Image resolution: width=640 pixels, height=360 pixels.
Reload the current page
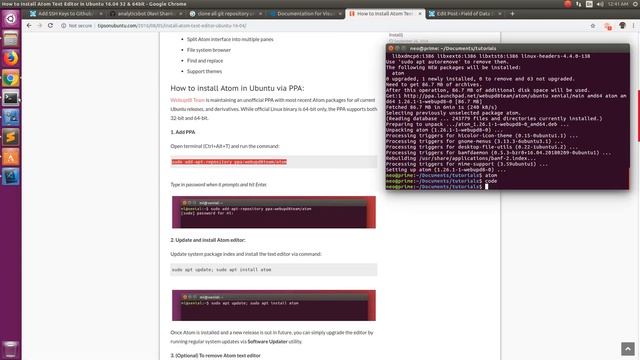tap(50, 25)
